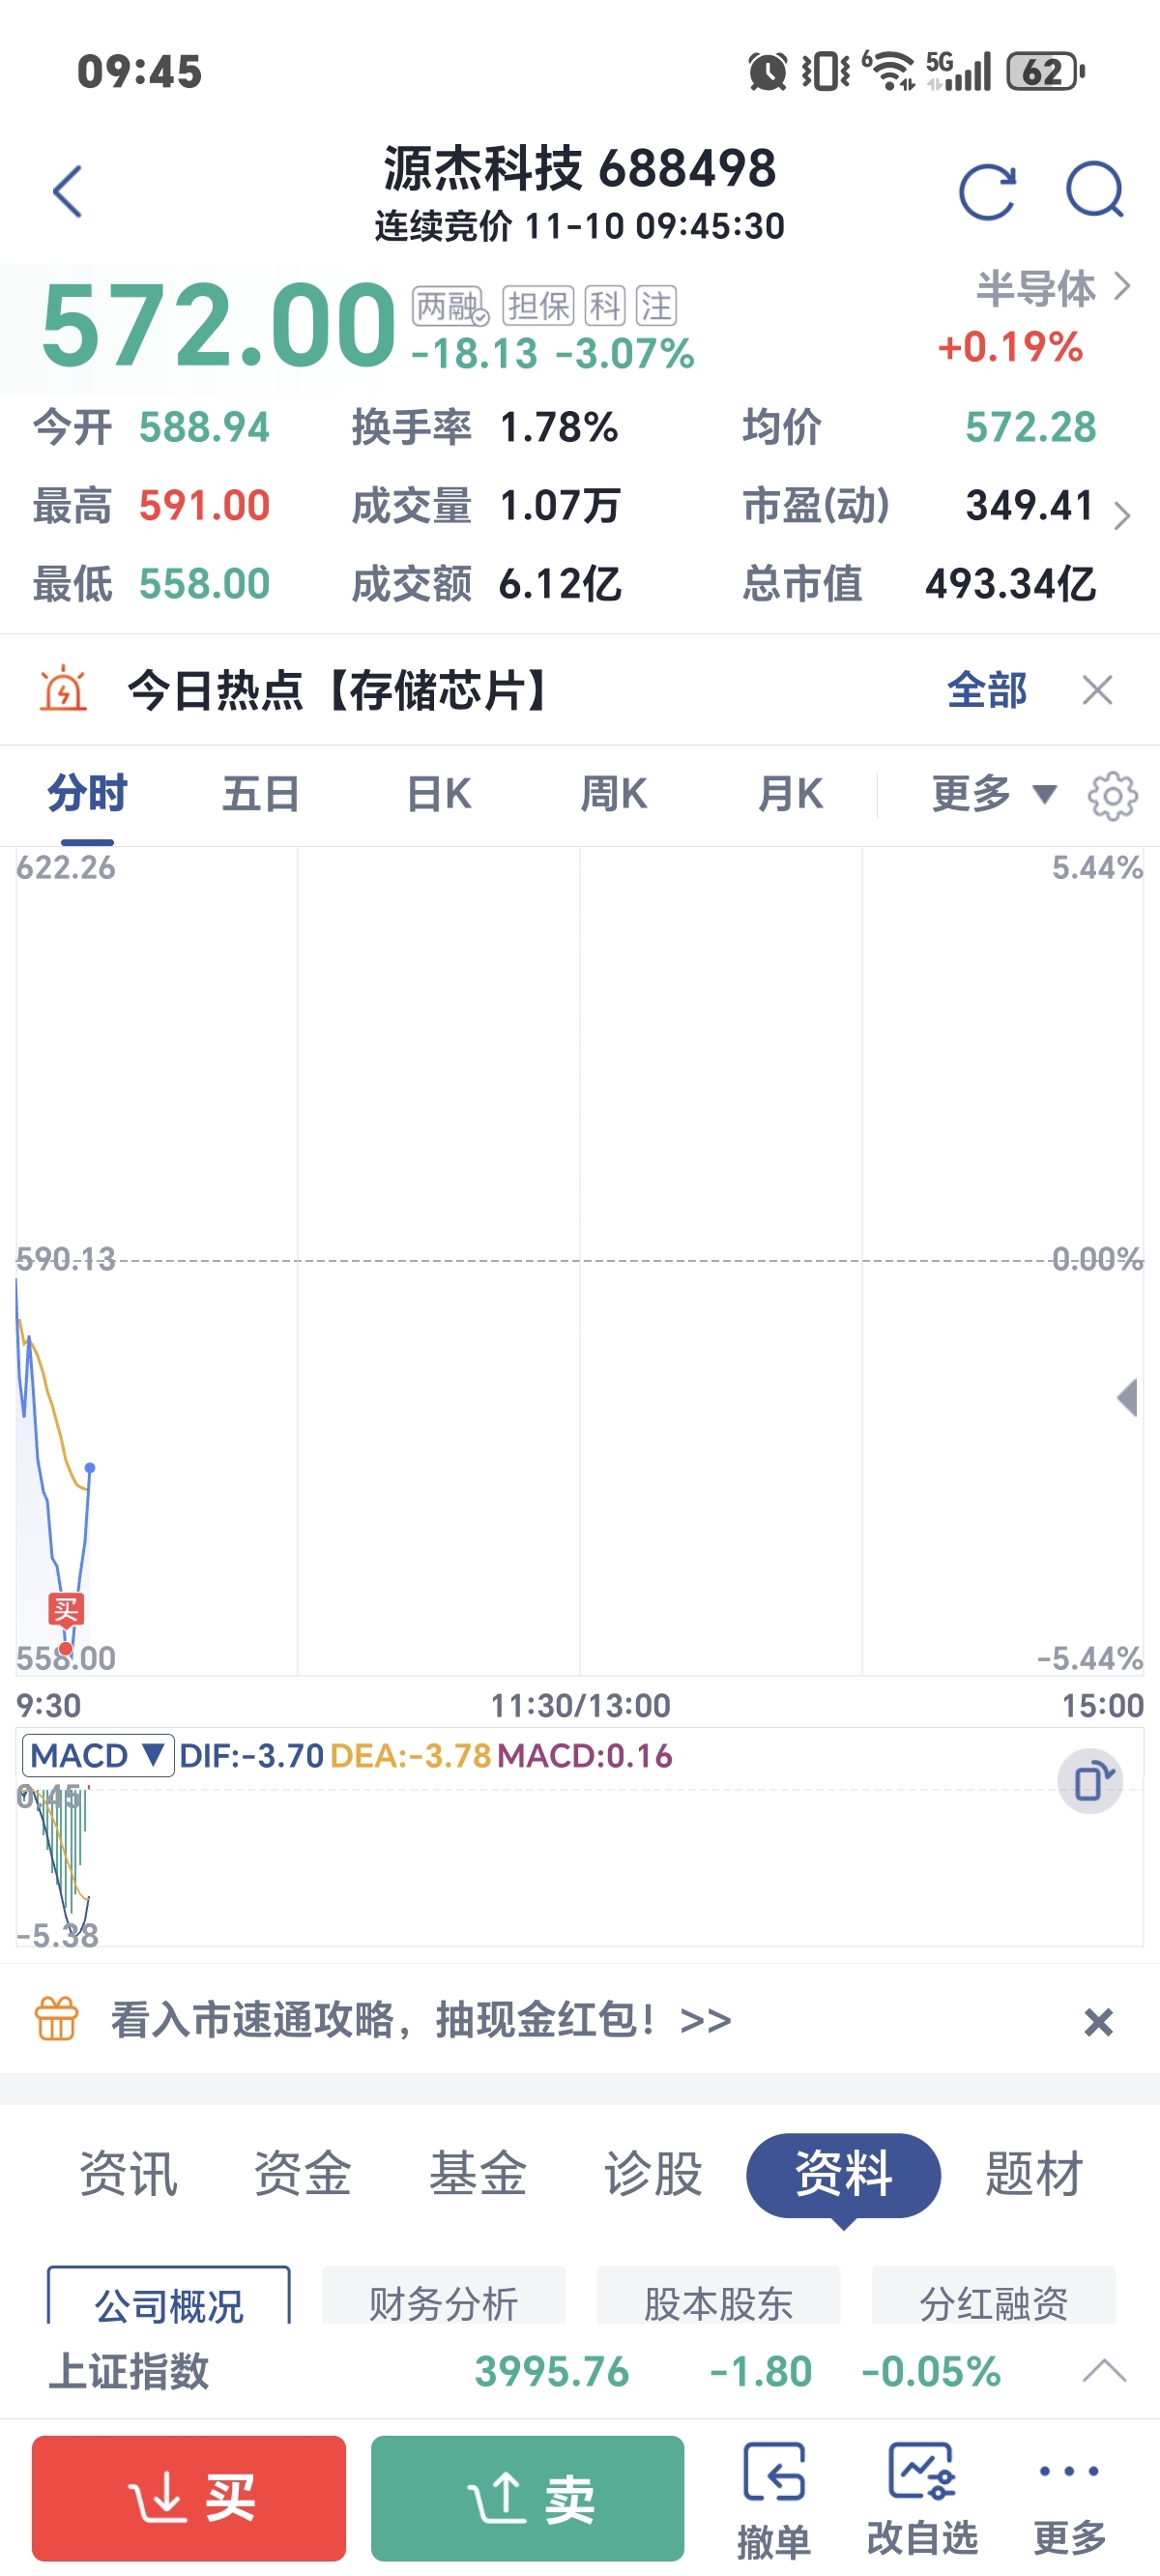Screen dimensions: 1160x2576
Task: Expand the side panel arrow on chart
Action: point(1127,1397)
